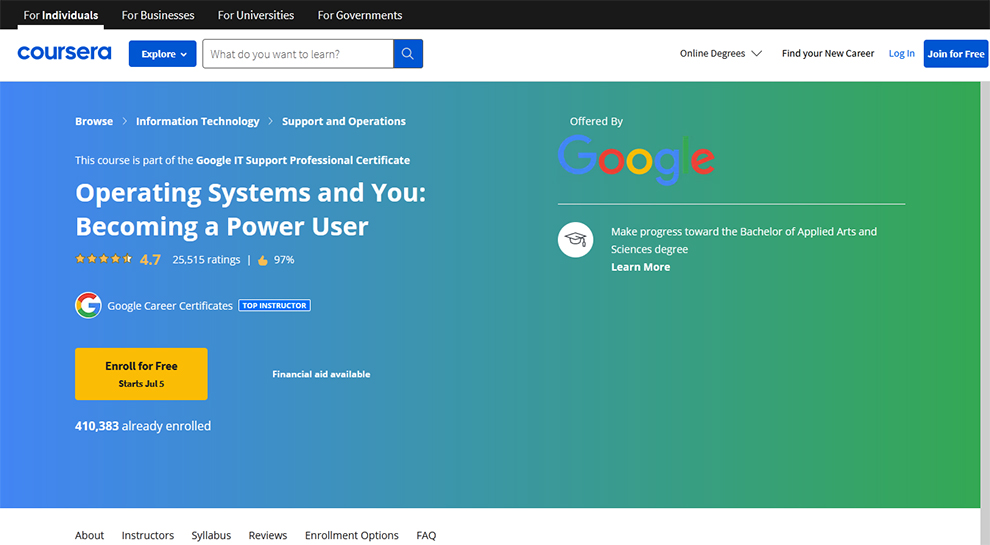This screenshot has width=990, height=545.
Task: Click the Google logo under Offered By
Action: click(x=636, y=160)
